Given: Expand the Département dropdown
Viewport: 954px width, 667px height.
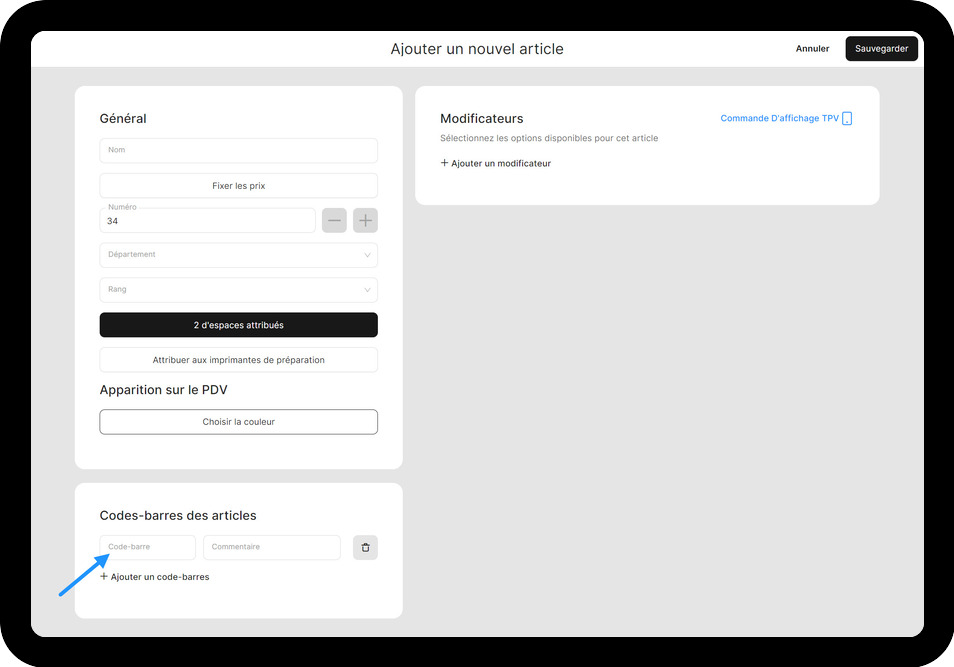Looking at the screenshot, I should pos(238,255).
